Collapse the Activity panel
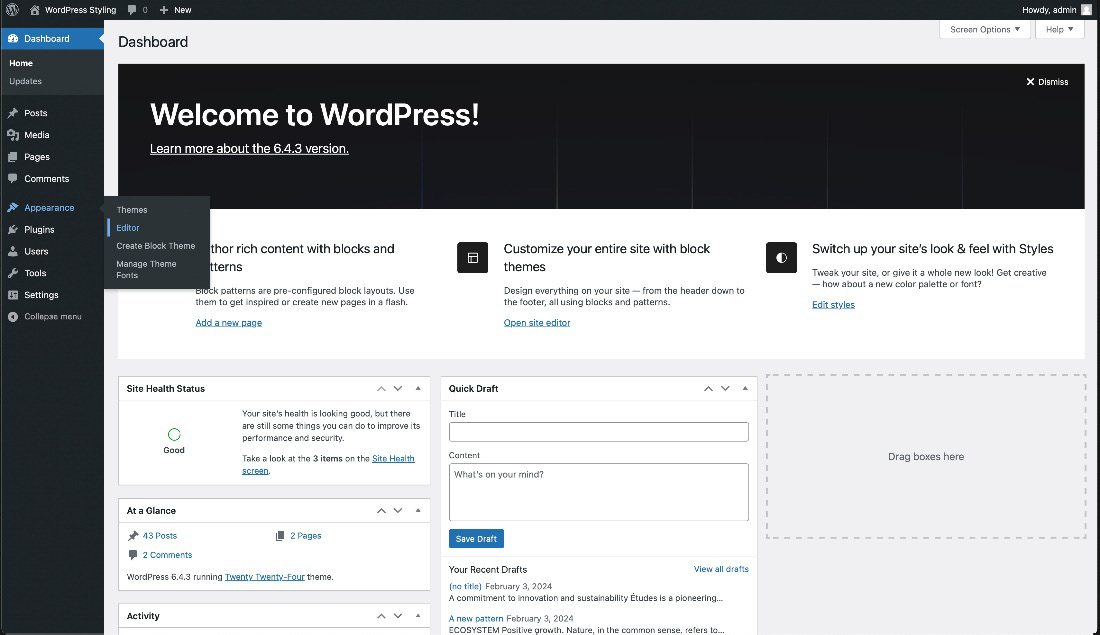The height and width of the screenshot is (635, 1100). [418, 616]
